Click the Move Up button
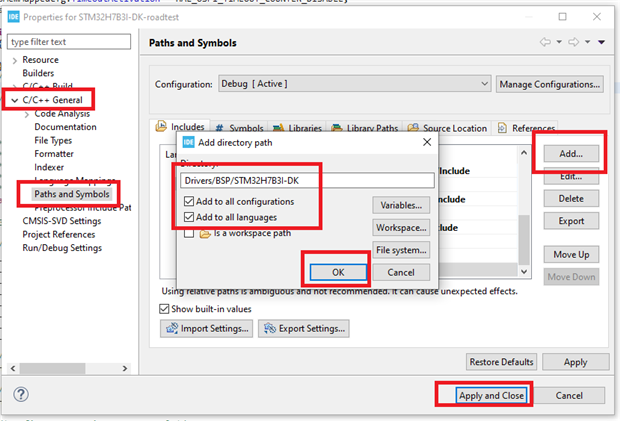The height and width of the screenshot is (421, 620). click(571, 255)
